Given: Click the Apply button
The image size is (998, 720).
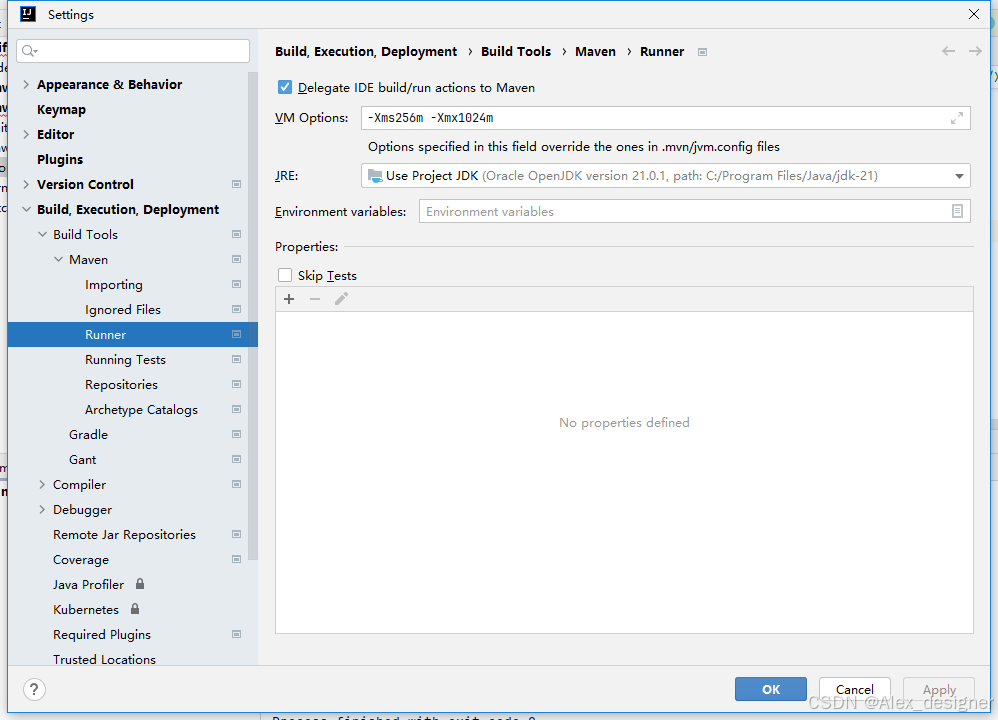Looking at the screenshot, I should coord(939,689).
